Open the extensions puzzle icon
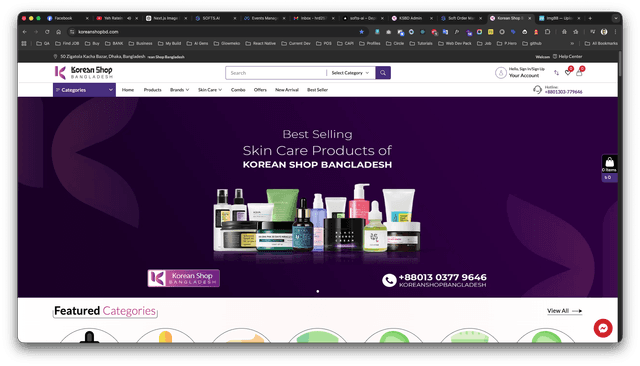 click(547, 31)
